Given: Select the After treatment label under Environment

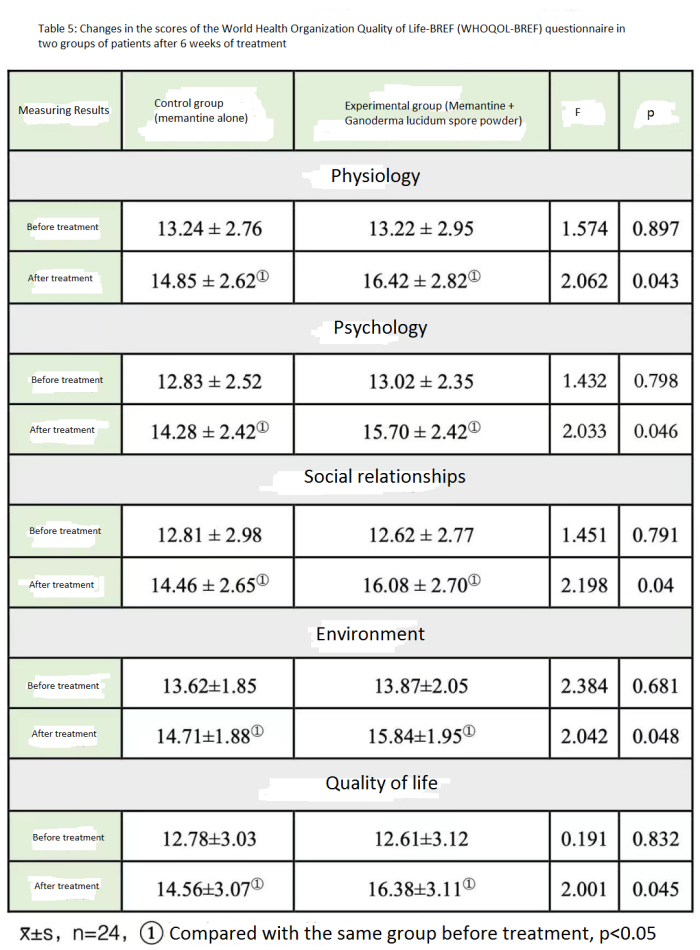Looking at the screenshot, I should (64, 734).
